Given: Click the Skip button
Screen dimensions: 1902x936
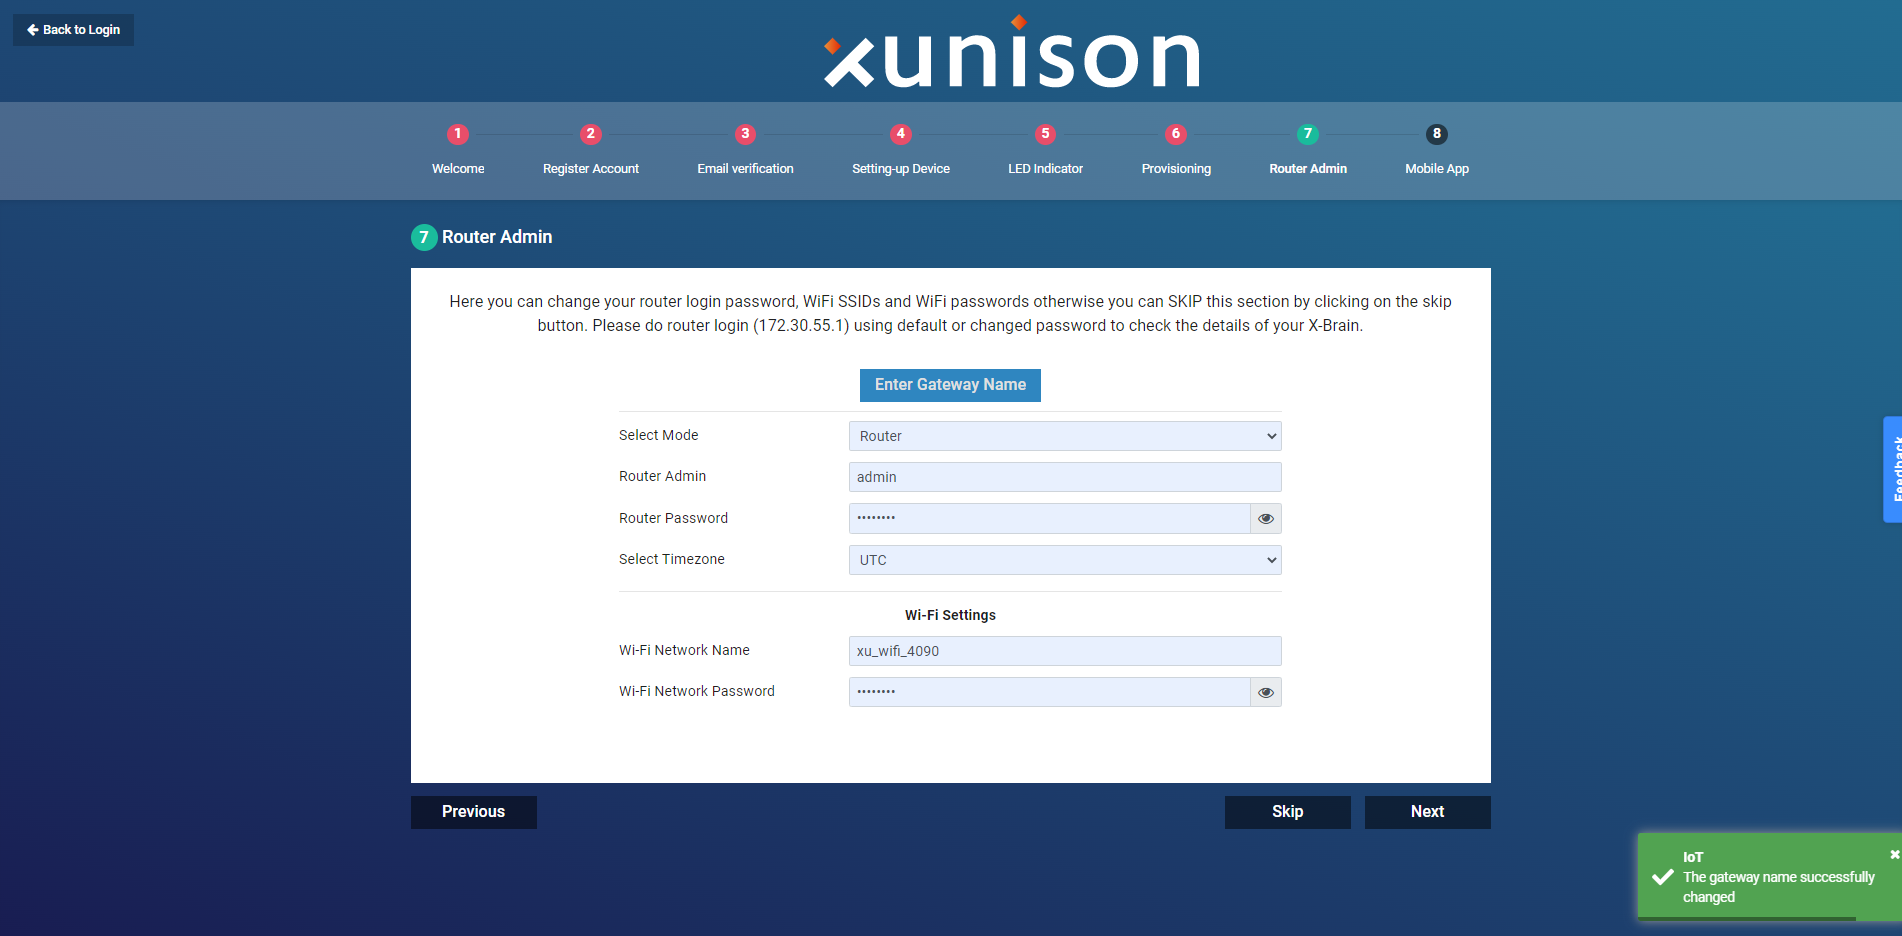Looking at the screenshot, I should tap(1288, 812).
